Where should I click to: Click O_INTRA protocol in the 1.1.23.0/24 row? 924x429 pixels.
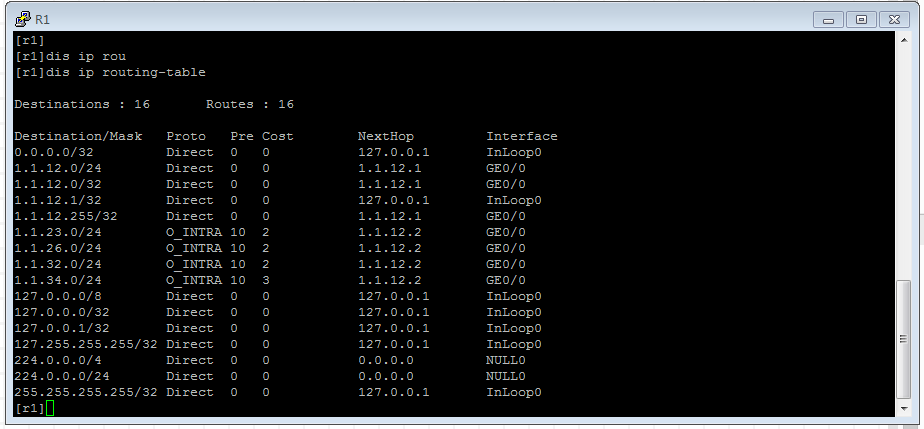pos(194,232)
